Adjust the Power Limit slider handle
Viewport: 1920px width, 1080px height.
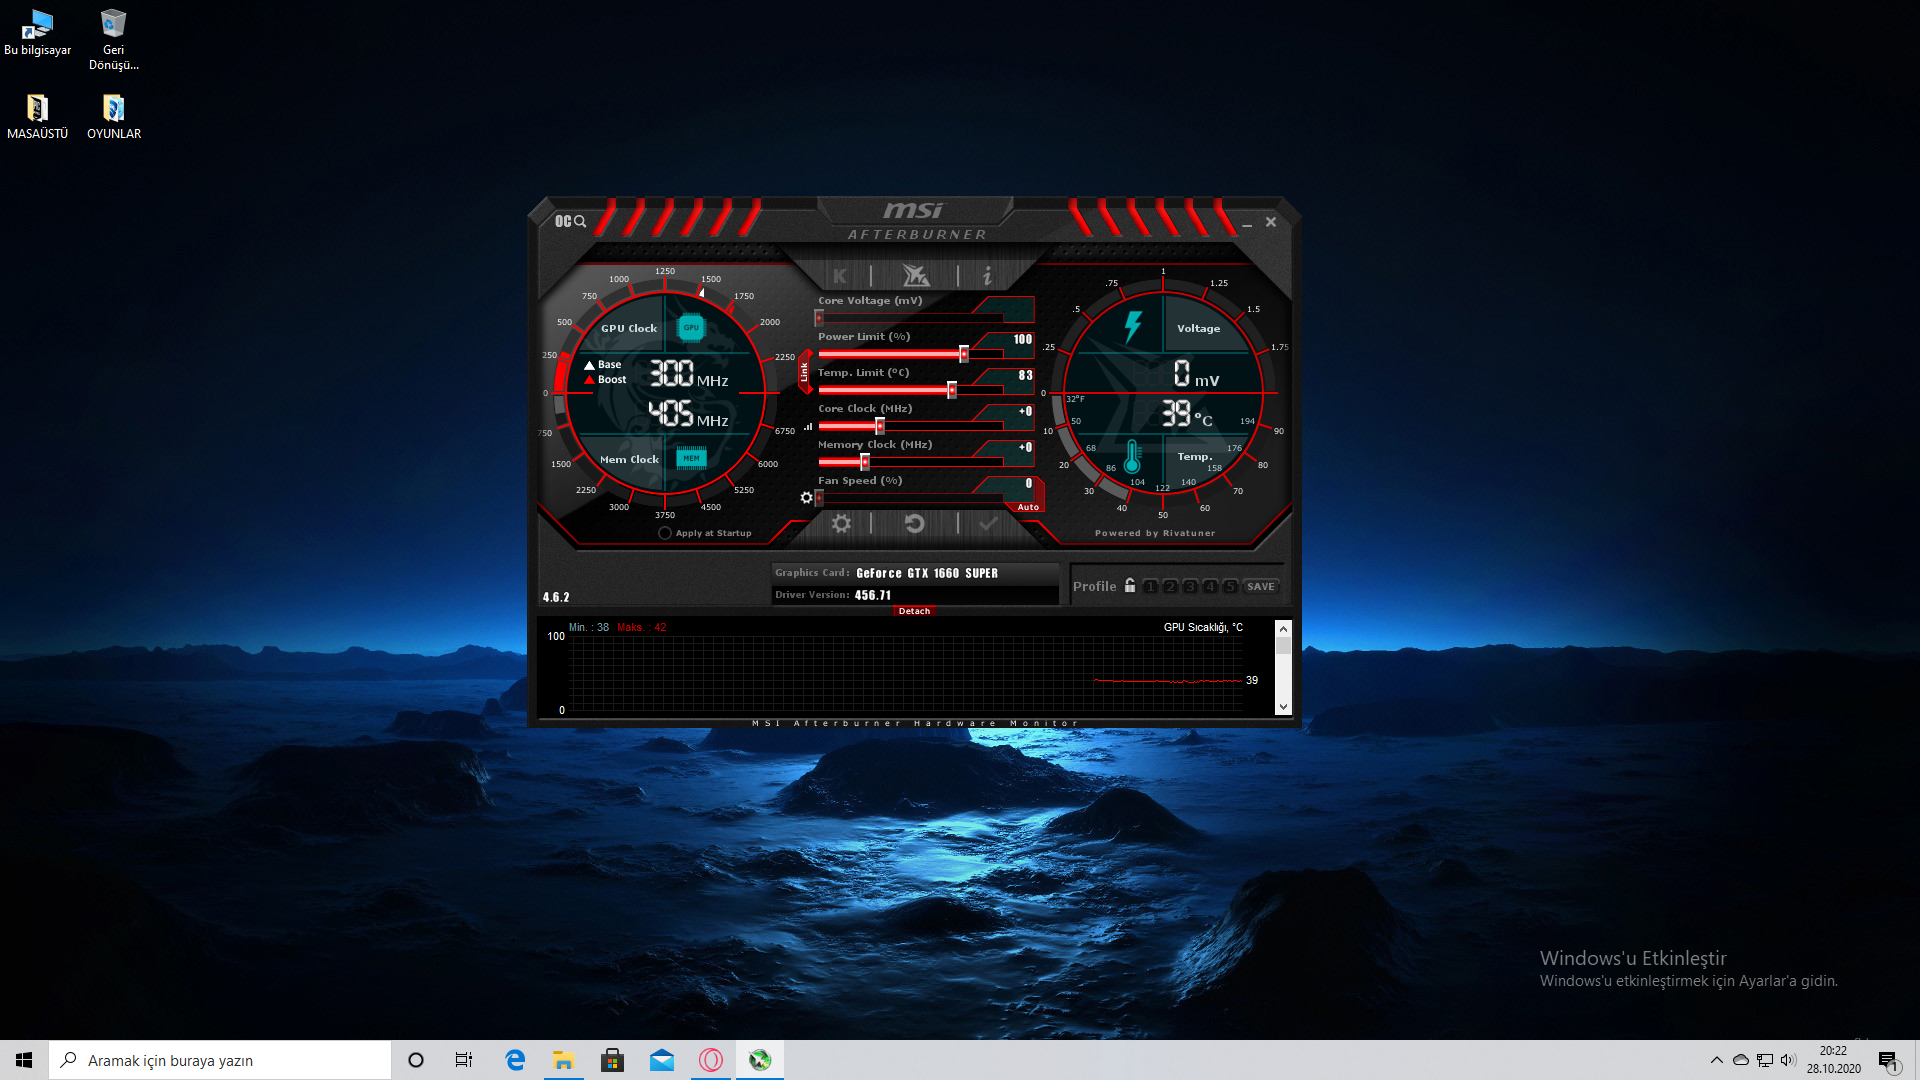point(964,354)
